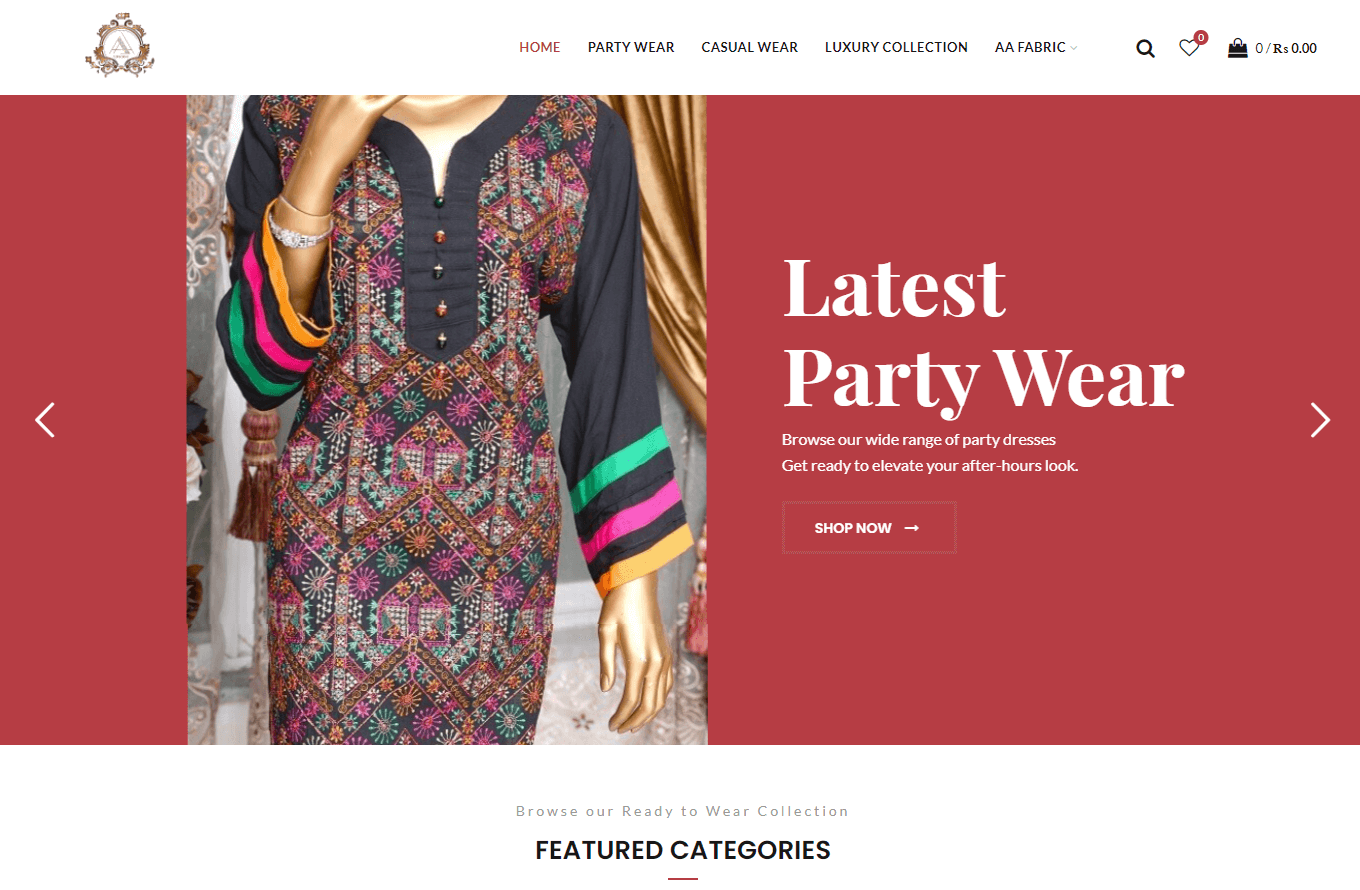Go to next slide arrow

pos(1320,420)
